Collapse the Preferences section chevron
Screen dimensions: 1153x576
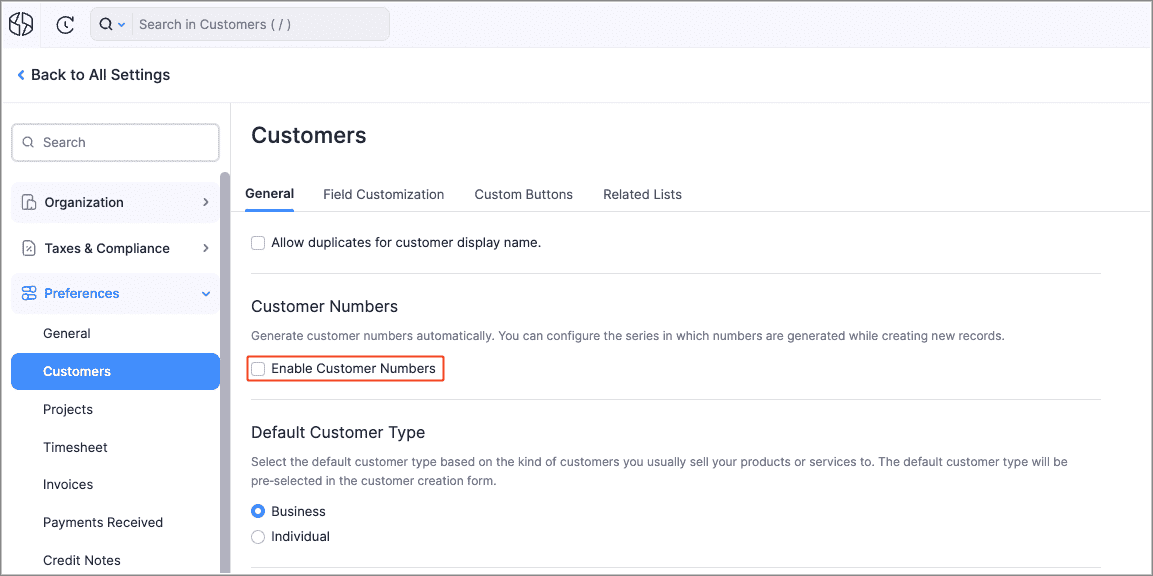click(x=206, y=294)
